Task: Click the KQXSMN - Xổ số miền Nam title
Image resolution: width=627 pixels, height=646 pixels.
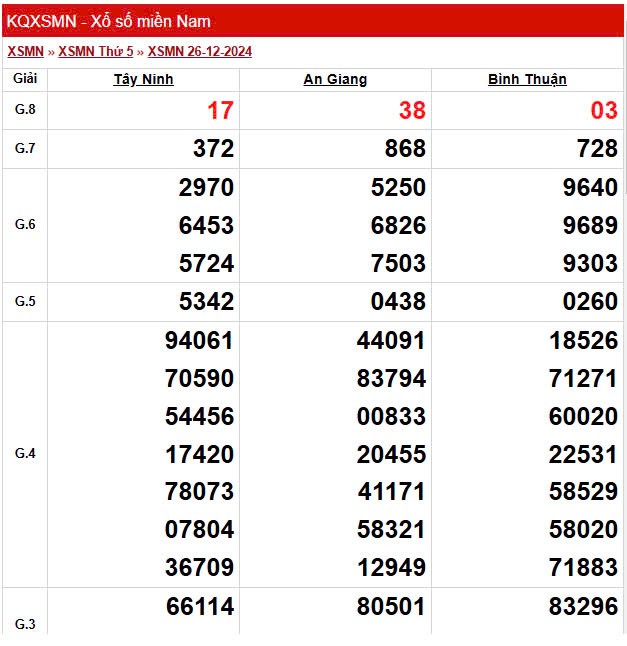Action: point(109,21)
